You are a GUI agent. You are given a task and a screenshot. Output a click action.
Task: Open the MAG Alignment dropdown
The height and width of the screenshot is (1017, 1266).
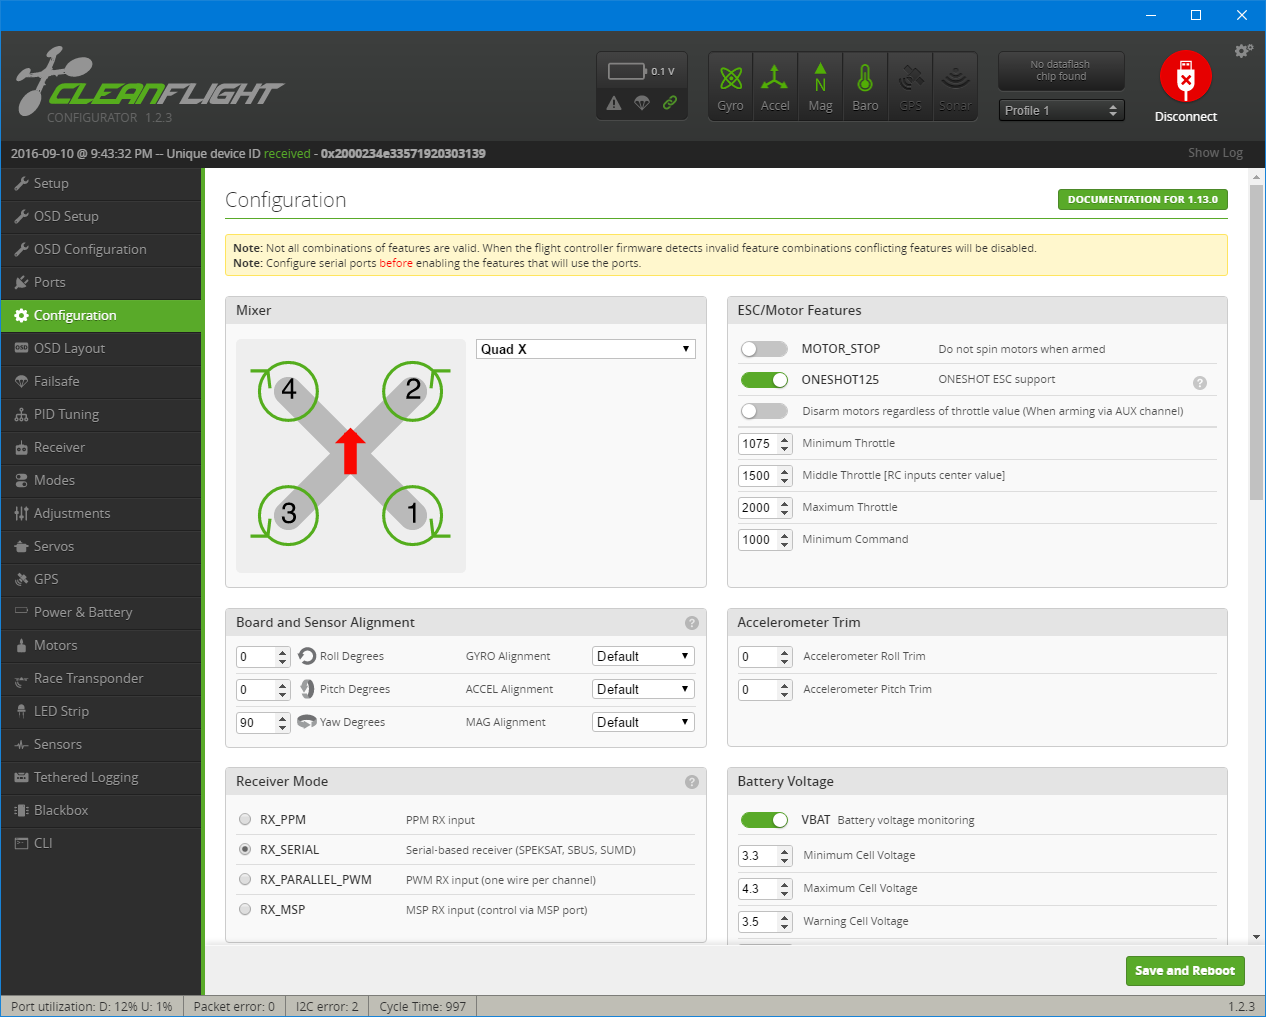pyautogui.click(x=643, y=722)
